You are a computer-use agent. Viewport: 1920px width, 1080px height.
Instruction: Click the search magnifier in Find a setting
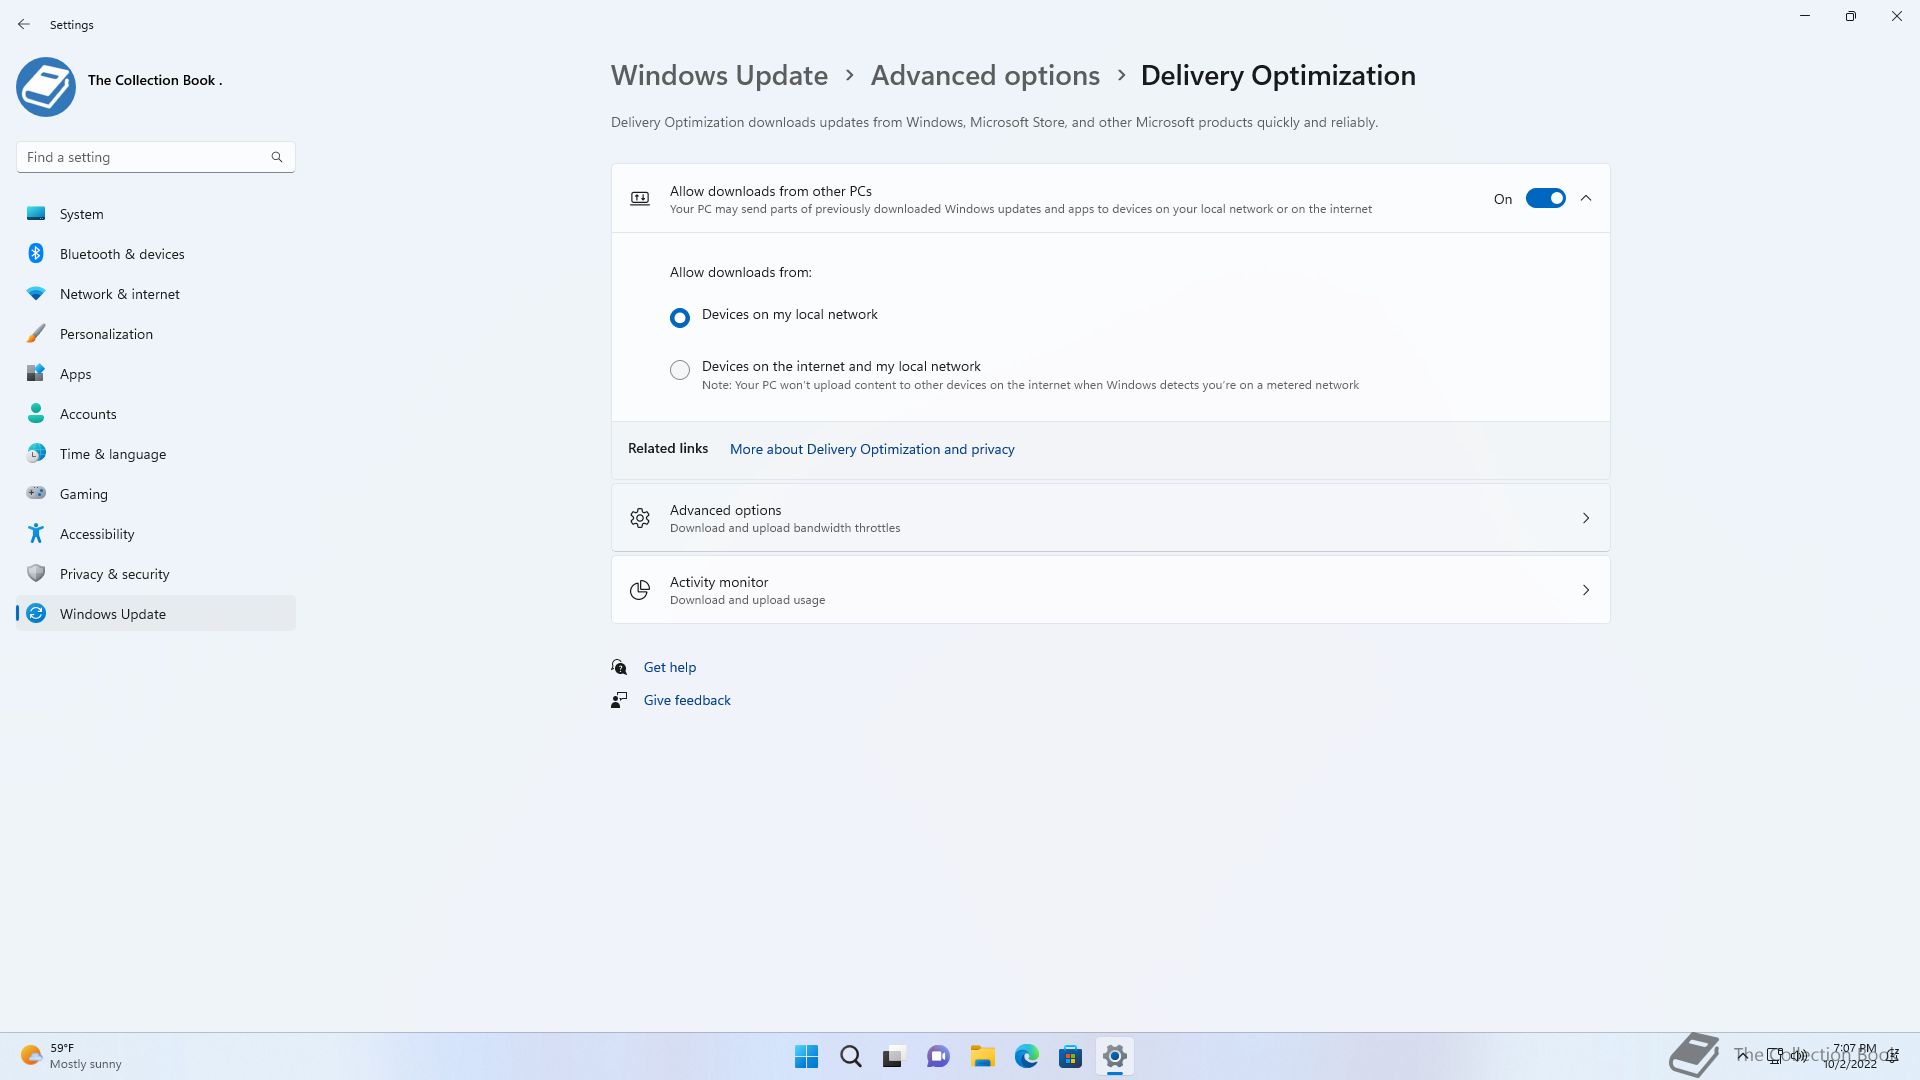coord(277,157)
